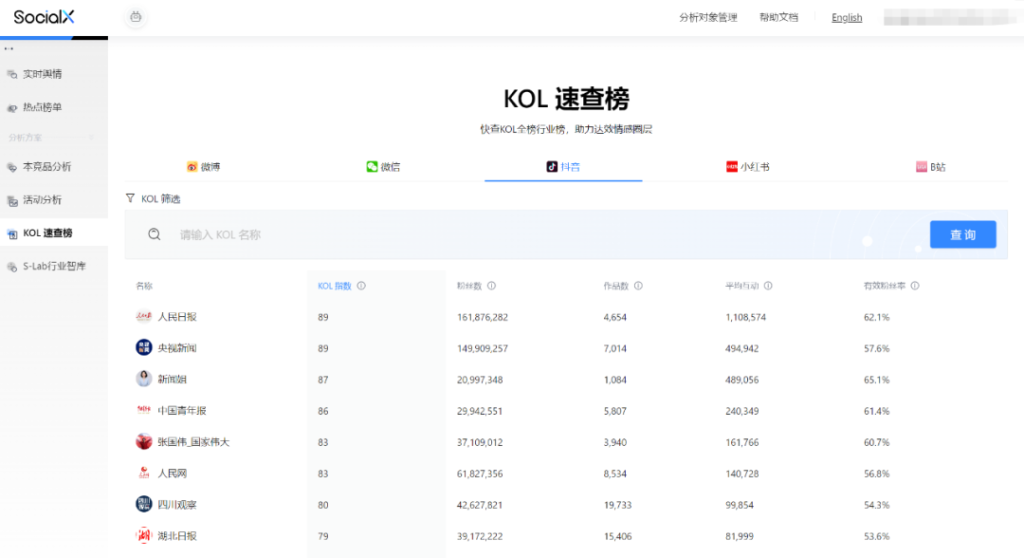Open 帮助文档 link
The image size is (1024, 558).
click(x=778, y=18)
